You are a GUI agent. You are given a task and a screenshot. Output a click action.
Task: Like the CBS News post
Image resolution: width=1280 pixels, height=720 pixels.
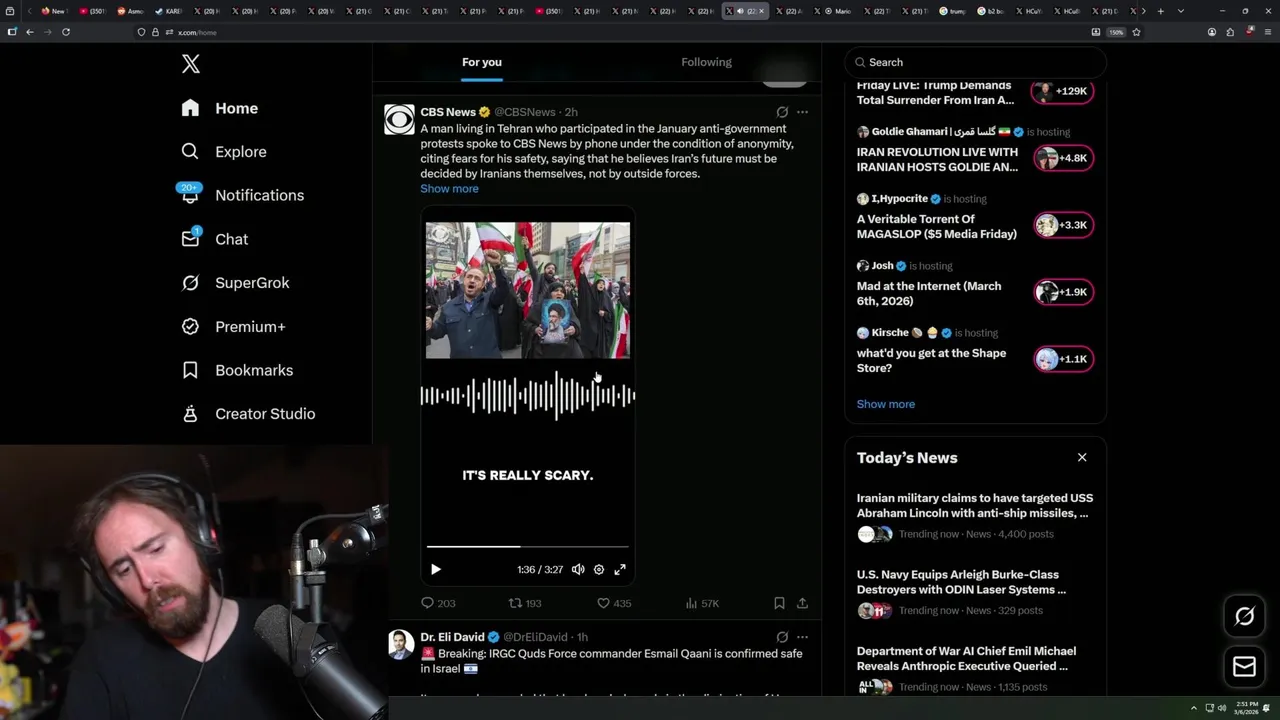pos(614,603)
